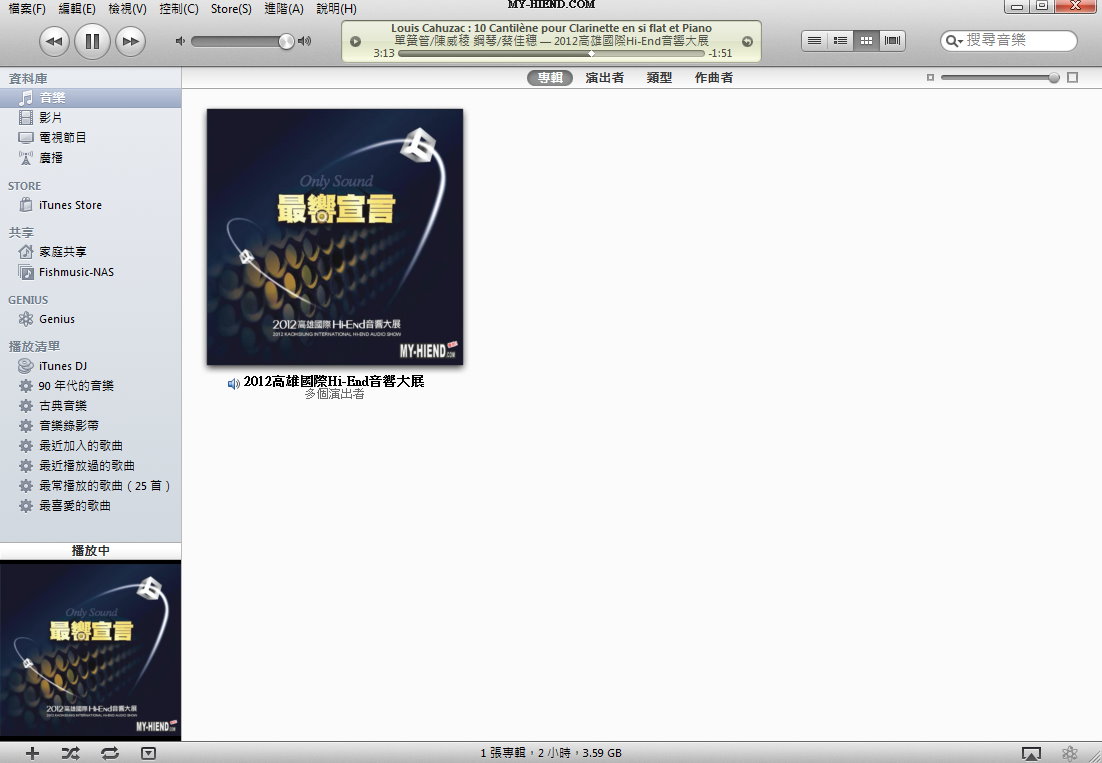1102x763 pixels.
Task: Hide the artwork panel at bottom left
Action: point(148,753)
